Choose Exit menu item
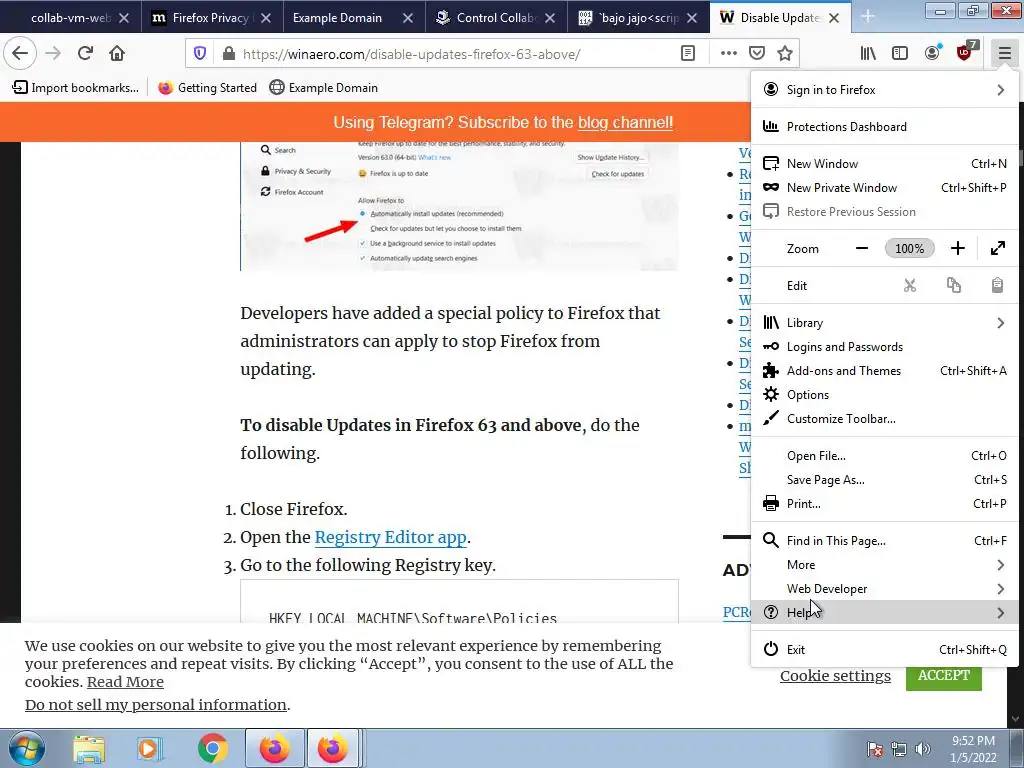Screen dimensions: 1024x768 [x=885, y=650]
